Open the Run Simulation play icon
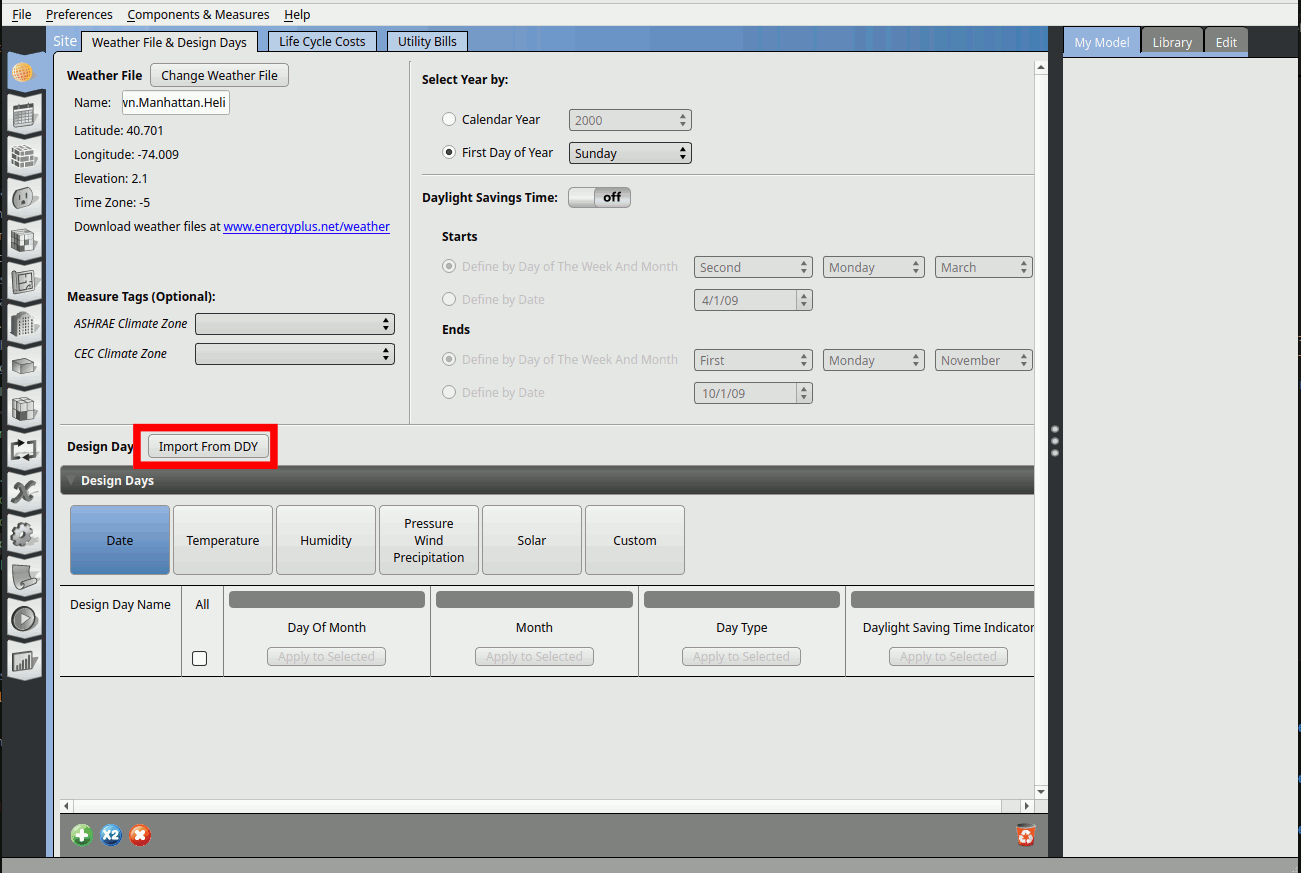 pyautogui.click(x=24, y=619)
